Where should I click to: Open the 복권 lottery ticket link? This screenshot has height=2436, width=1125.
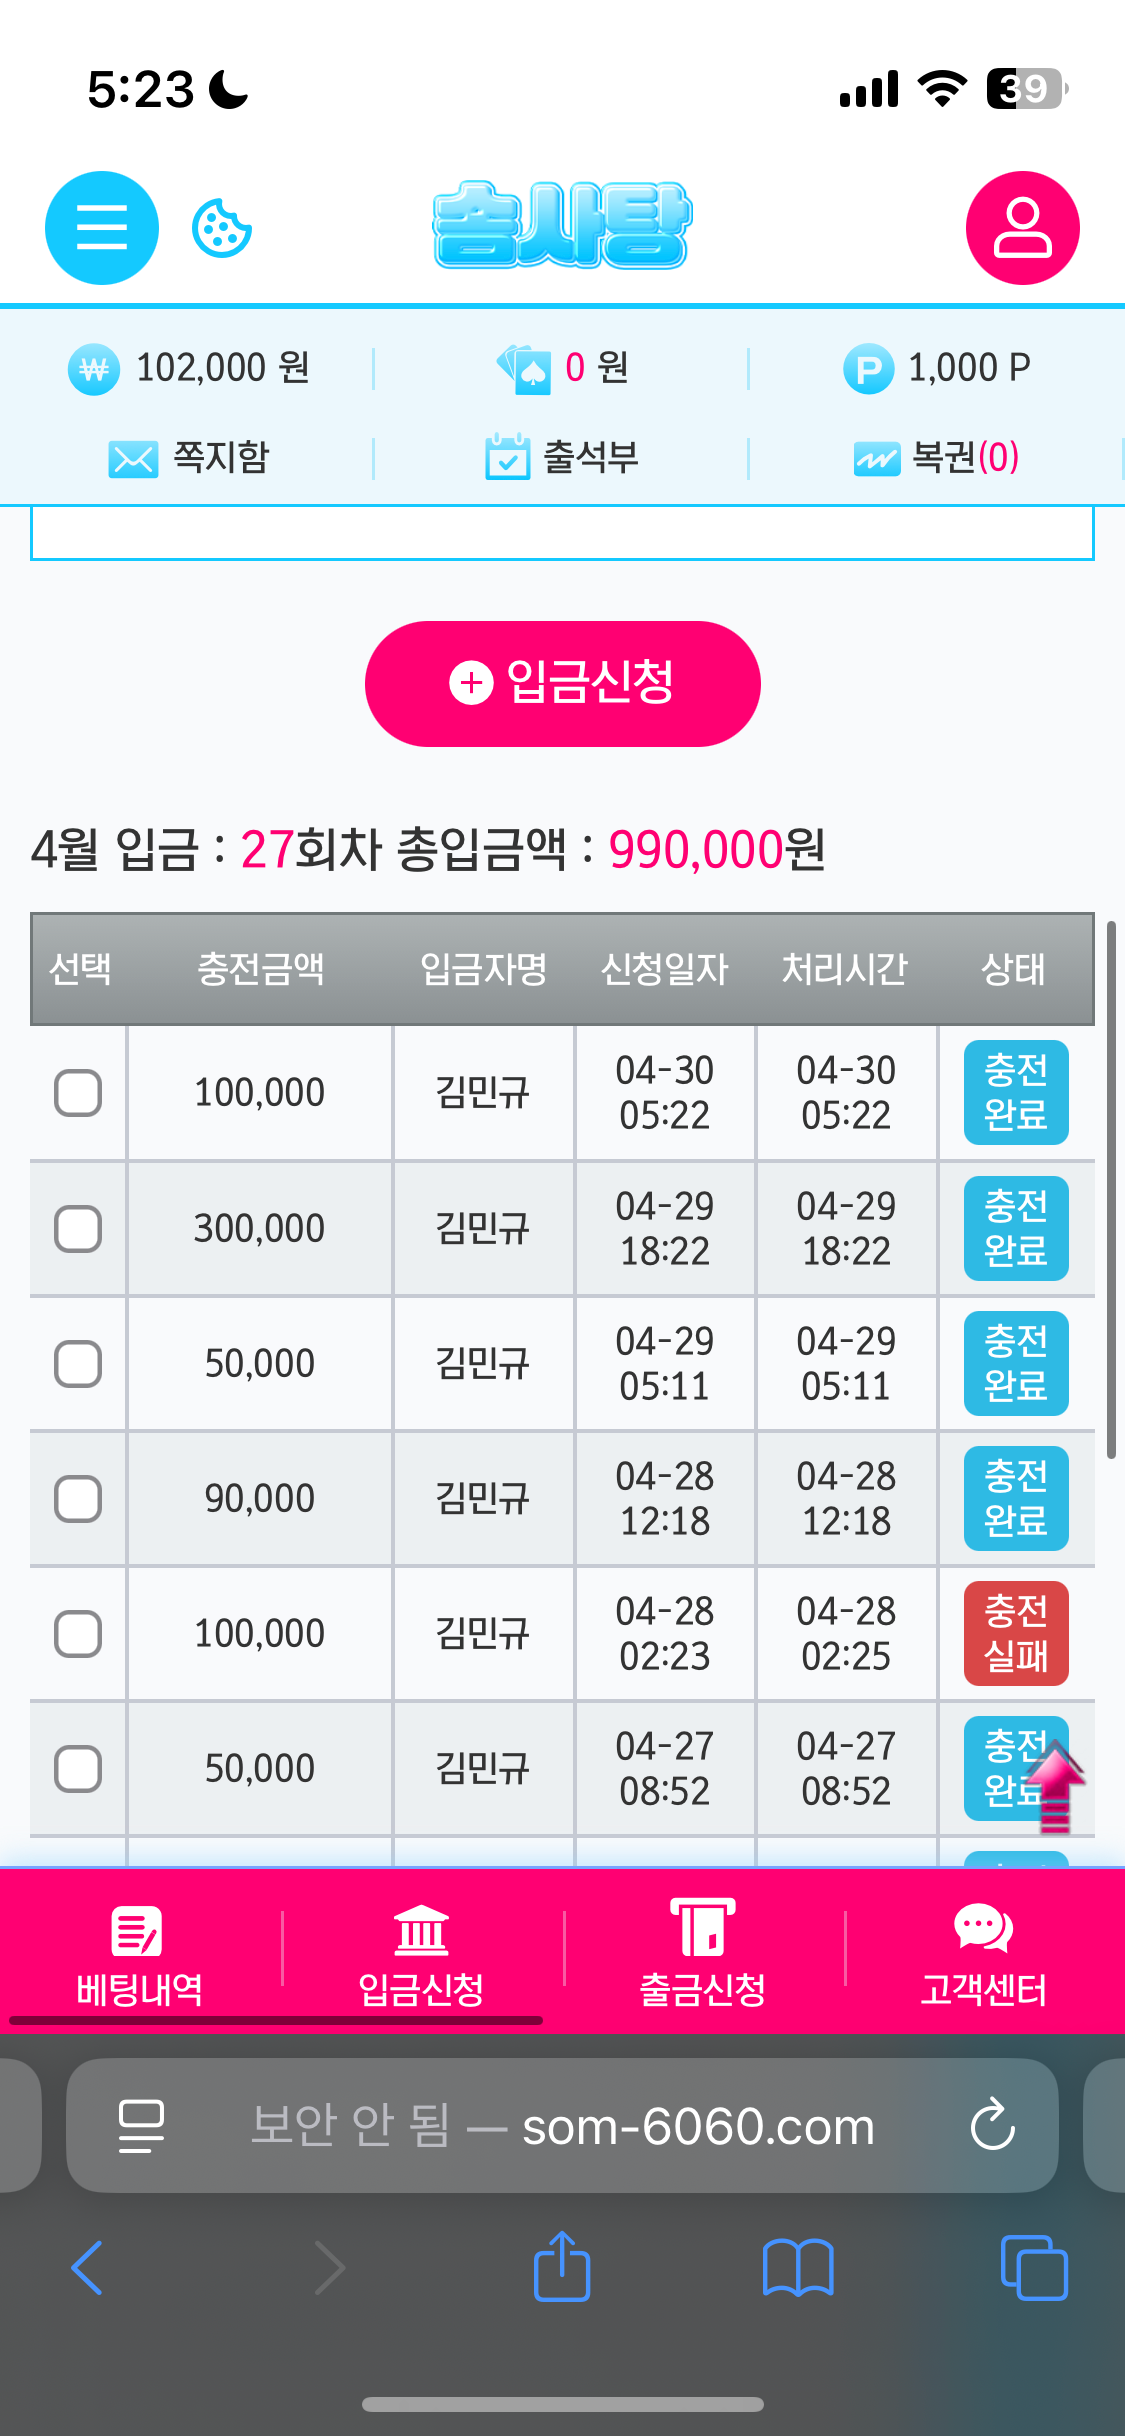pos(936,458)
